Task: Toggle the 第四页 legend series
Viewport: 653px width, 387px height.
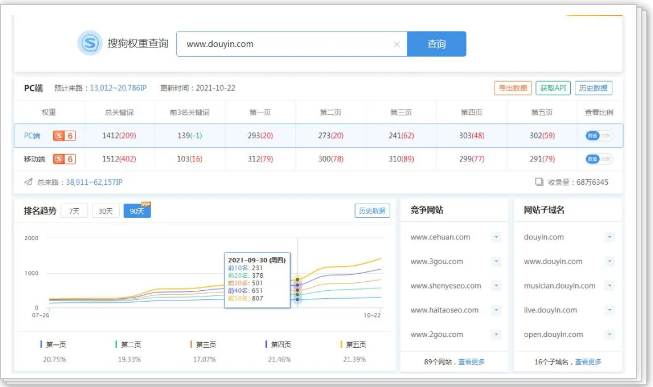Action: click(278, 345)
